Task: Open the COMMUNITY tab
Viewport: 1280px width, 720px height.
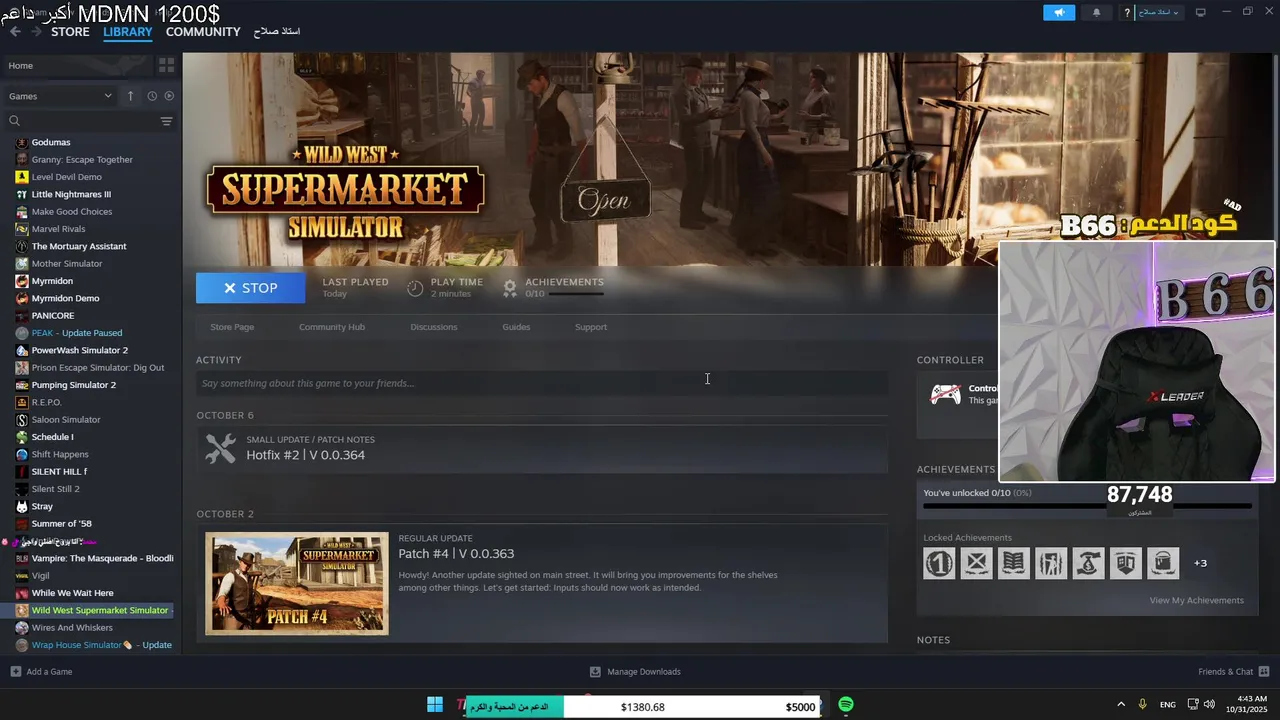Action: 203,32
